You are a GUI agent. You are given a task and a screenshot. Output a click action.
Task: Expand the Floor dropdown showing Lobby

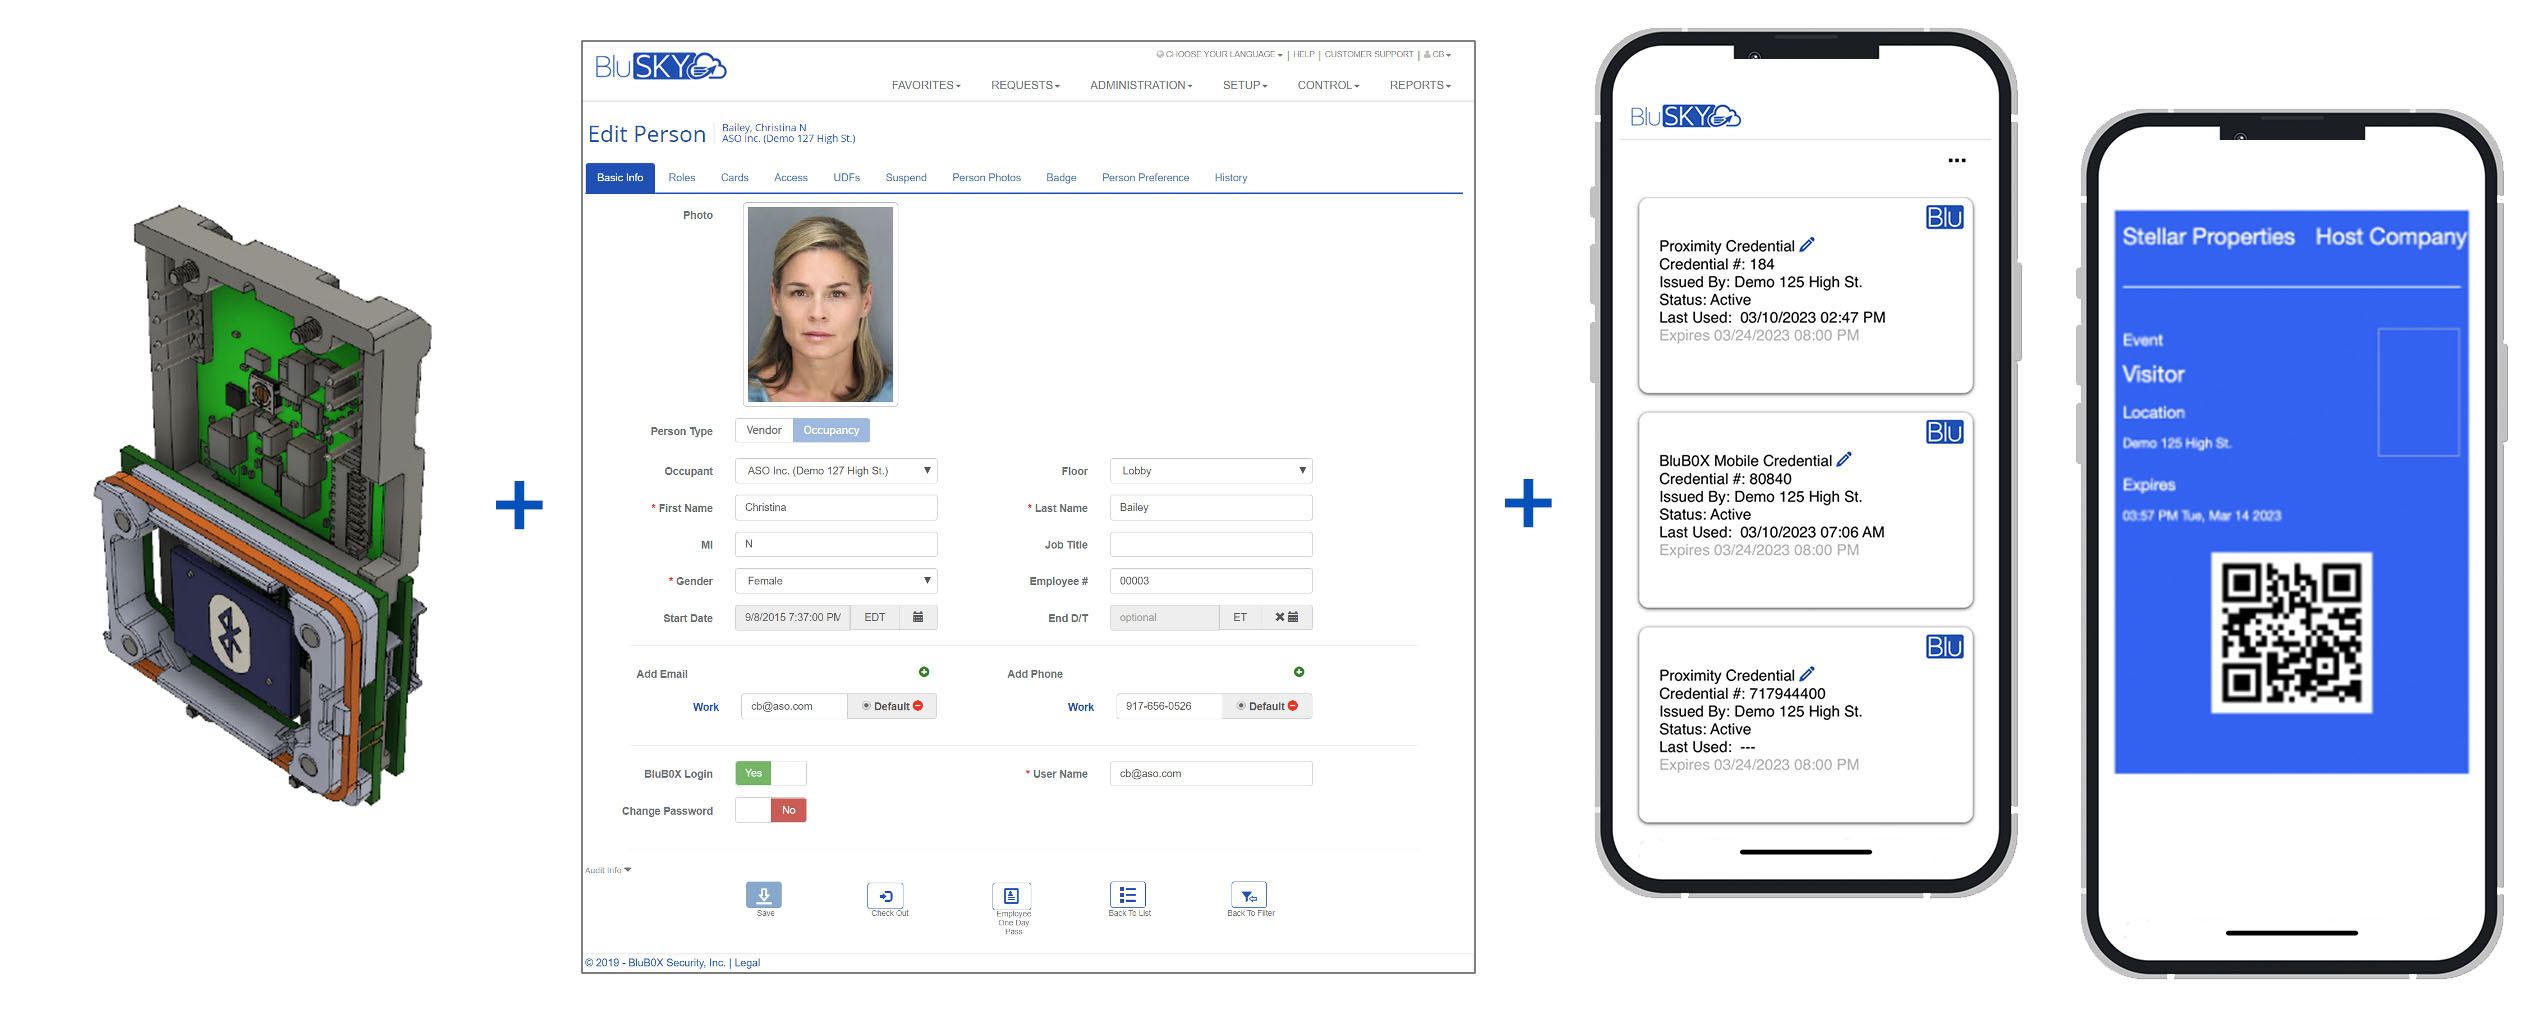(x=1210, y=471)
